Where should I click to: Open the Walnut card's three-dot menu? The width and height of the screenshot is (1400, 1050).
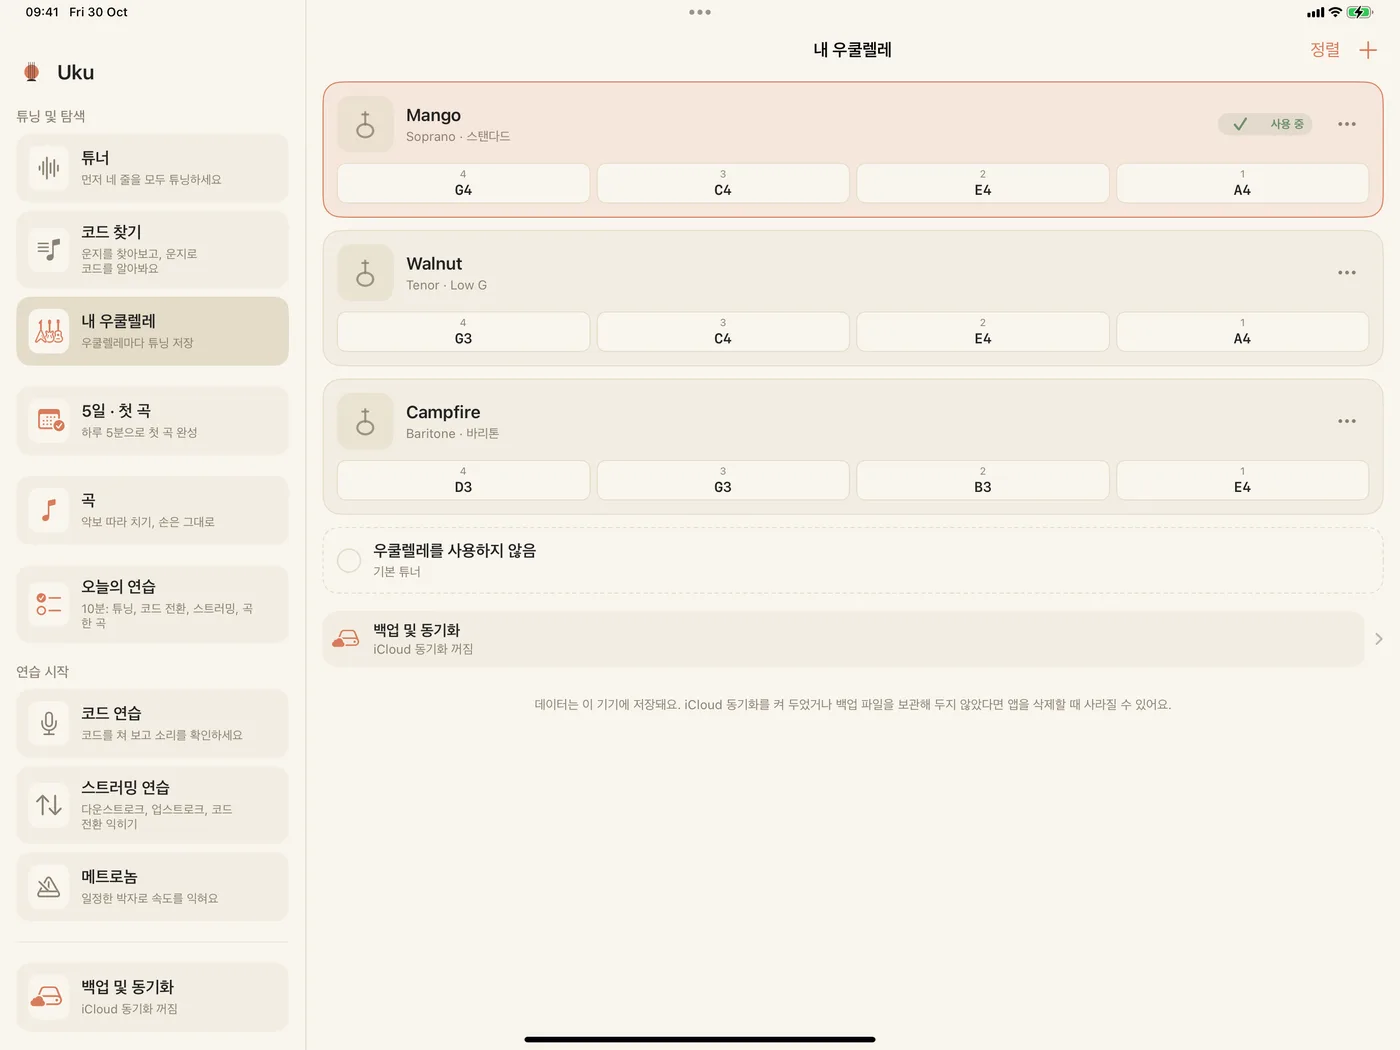pos(1347,273)
